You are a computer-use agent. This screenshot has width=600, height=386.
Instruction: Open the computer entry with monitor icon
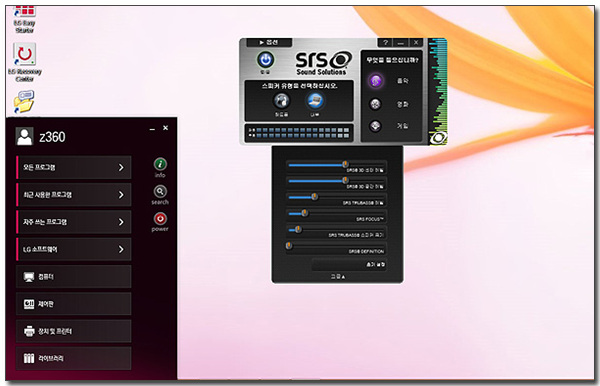coord(74,277)
